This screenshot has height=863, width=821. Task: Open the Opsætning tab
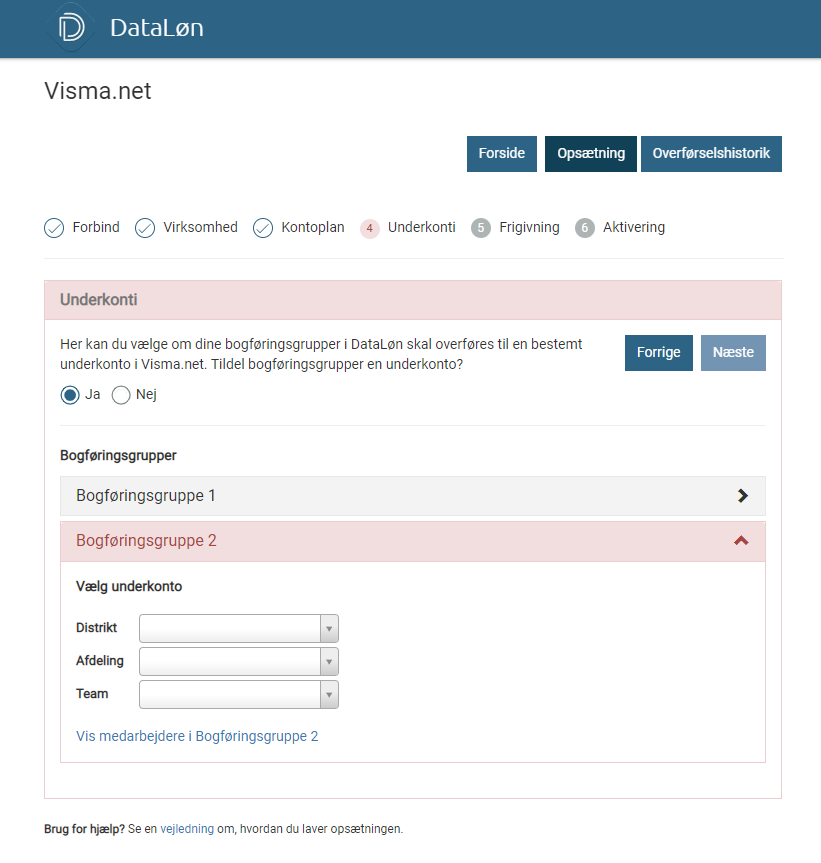591,154
